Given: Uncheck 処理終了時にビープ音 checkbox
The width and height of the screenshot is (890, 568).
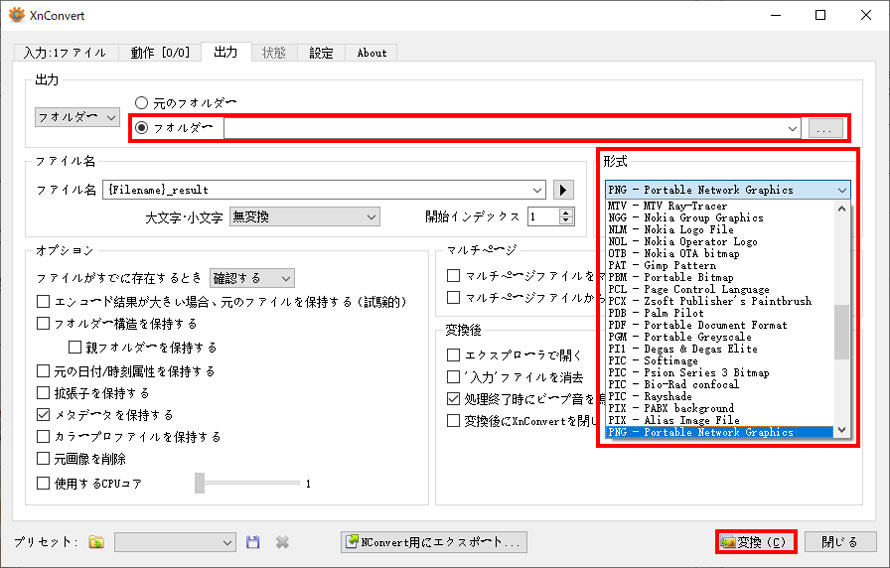Looking at the screenshot, I should (454, 399).
